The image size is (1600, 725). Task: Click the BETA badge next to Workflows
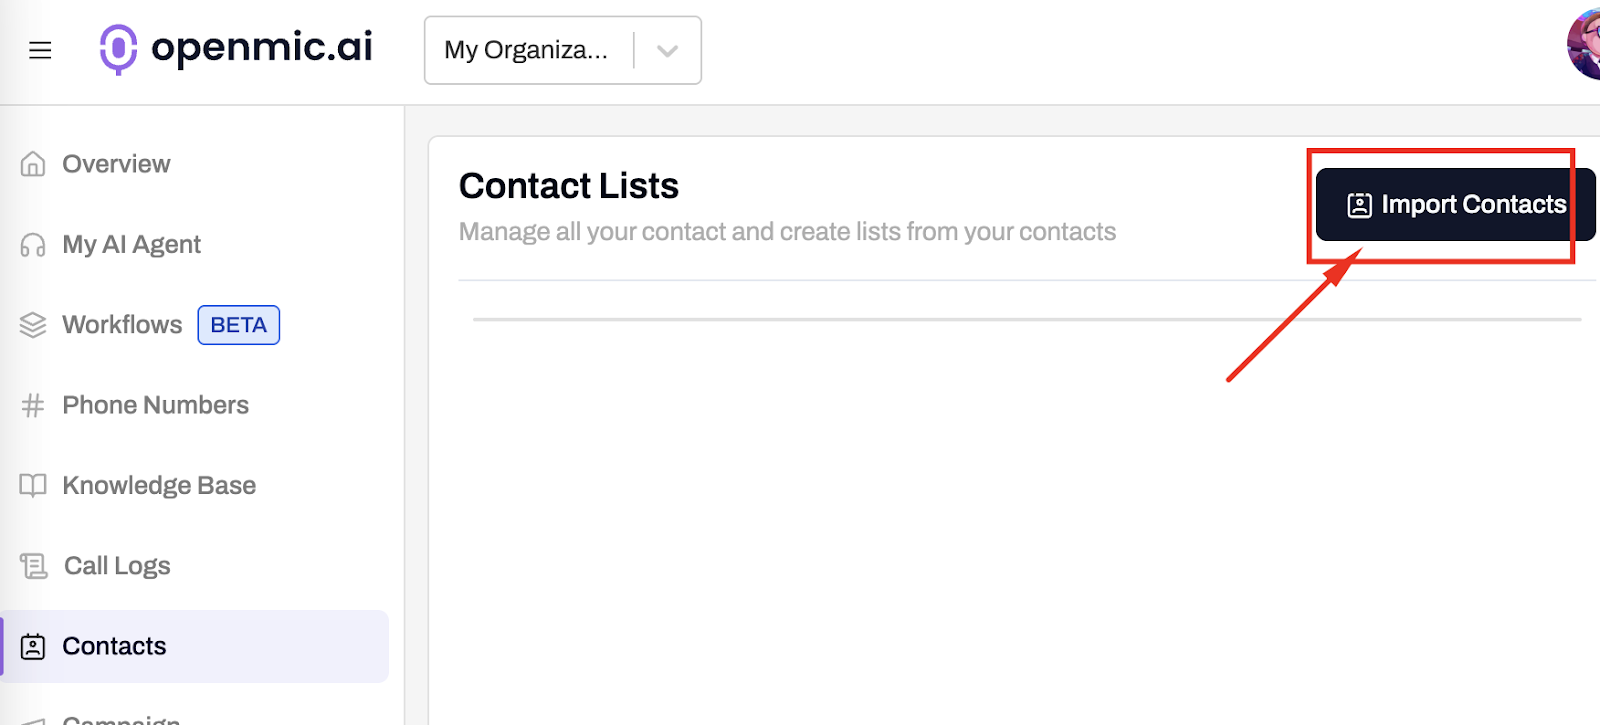(x=238, y=324)
